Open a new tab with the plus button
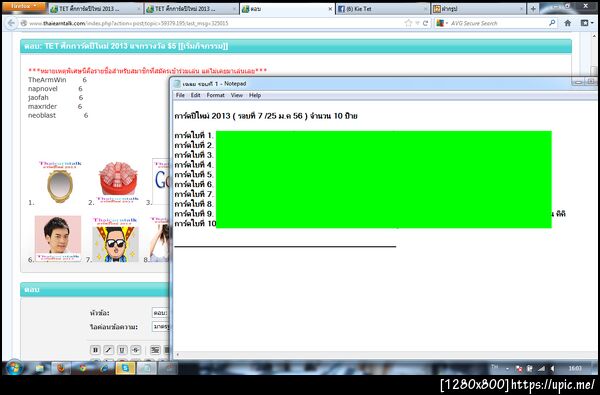The height and width of the screenshot is (395, 600). click(533, 8)
